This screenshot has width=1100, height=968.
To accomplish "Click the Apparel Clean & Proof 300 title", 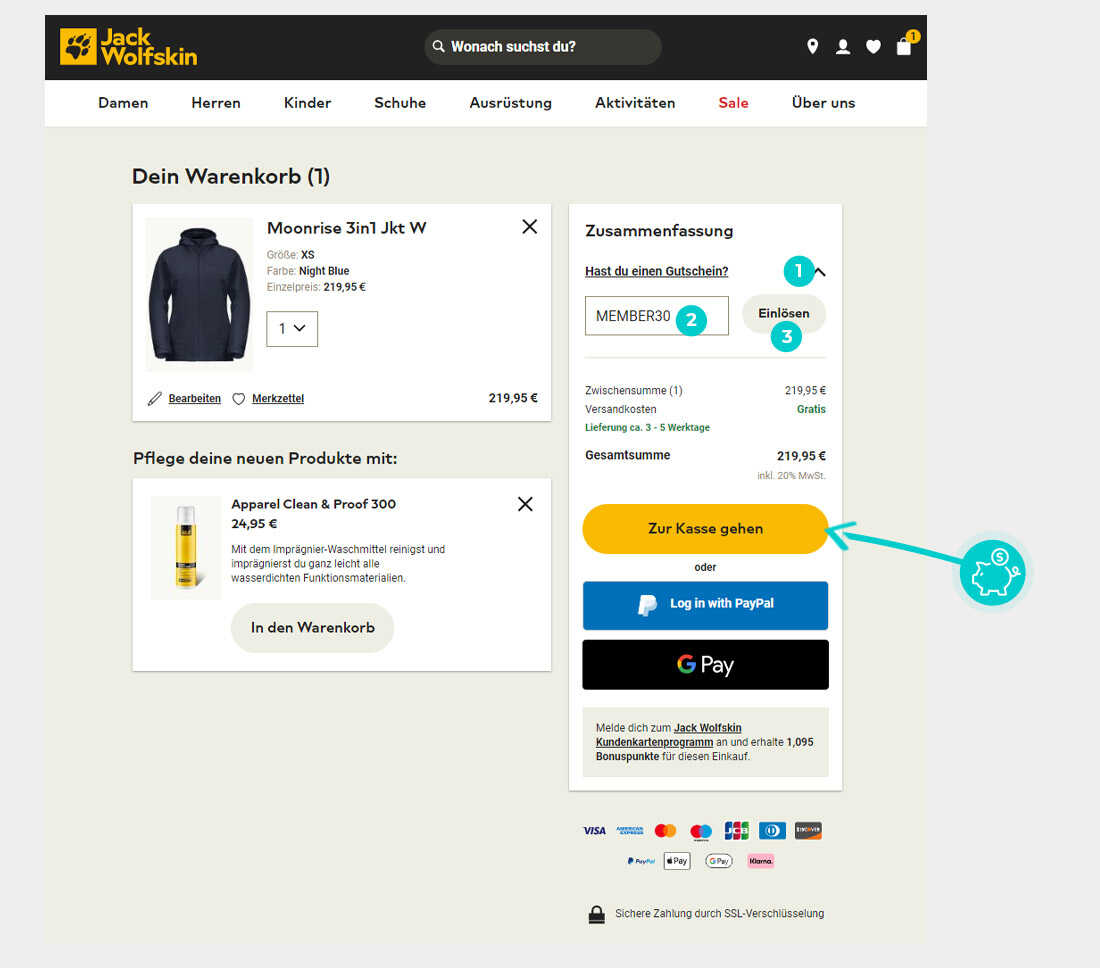I will click(x=314, y=504).
